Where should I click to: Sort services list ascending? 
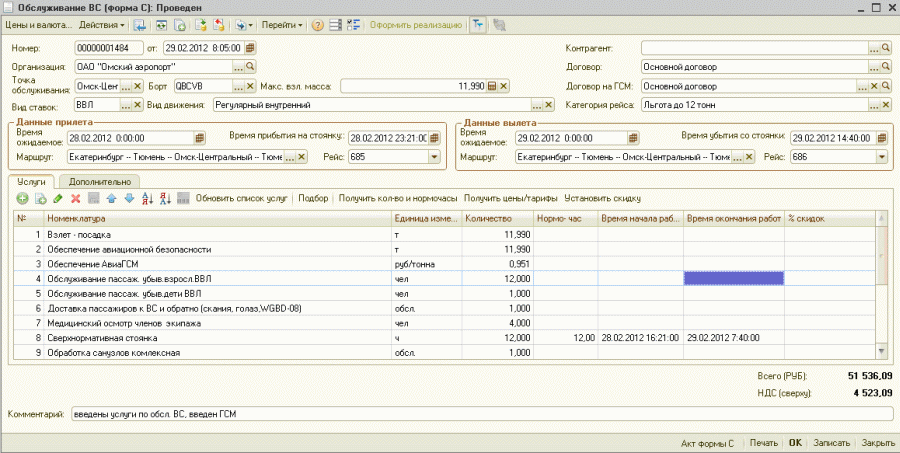point(148,199)
